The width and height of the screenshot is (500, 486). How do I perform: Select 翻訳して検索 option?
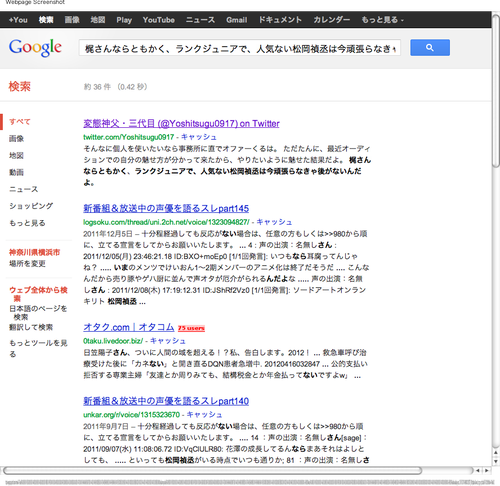tap(31, 327)
